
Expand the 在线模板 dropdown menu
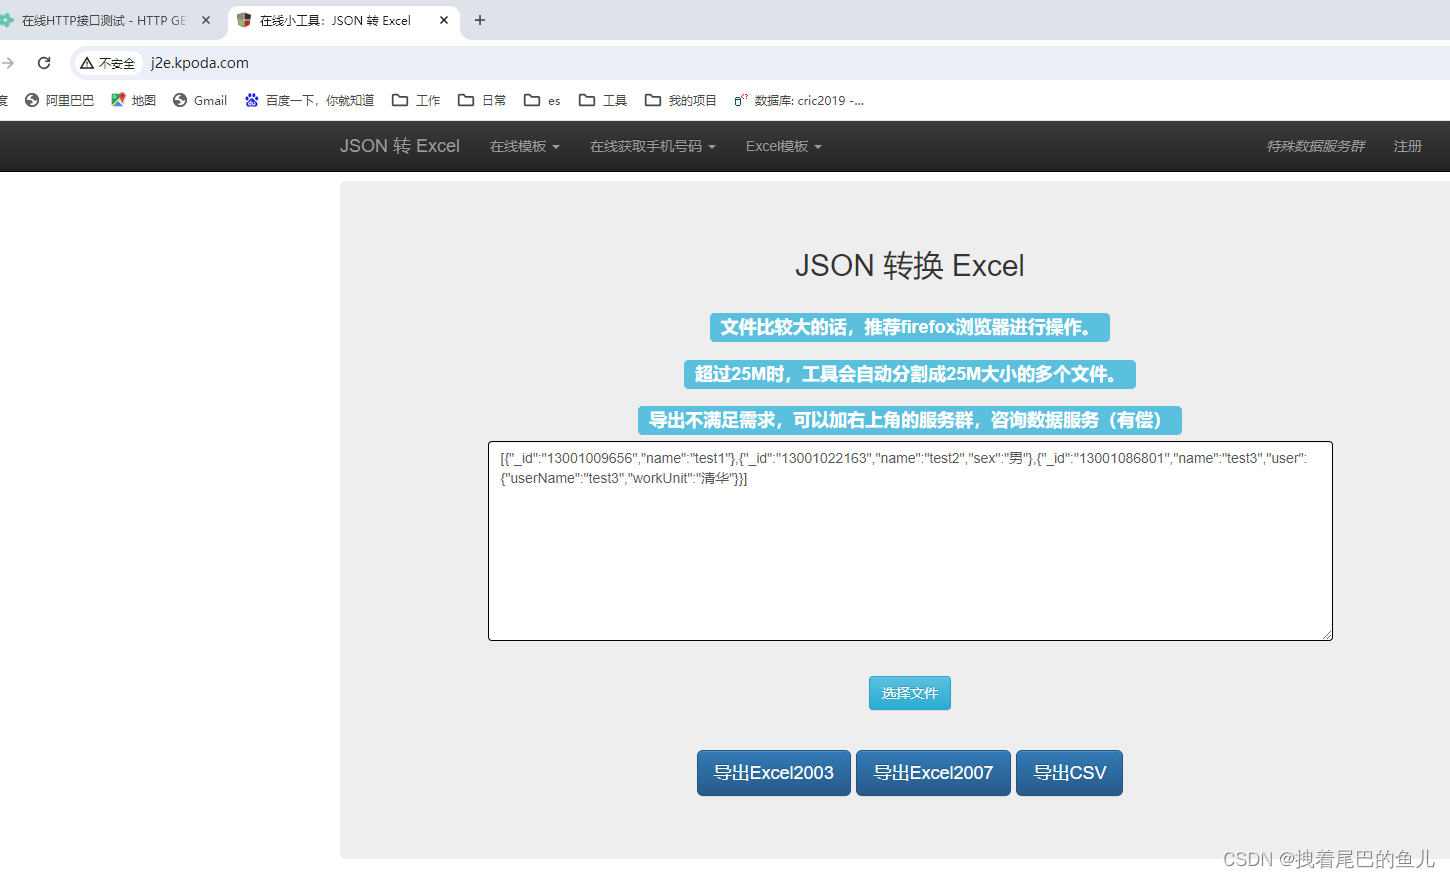click(525, 146)
